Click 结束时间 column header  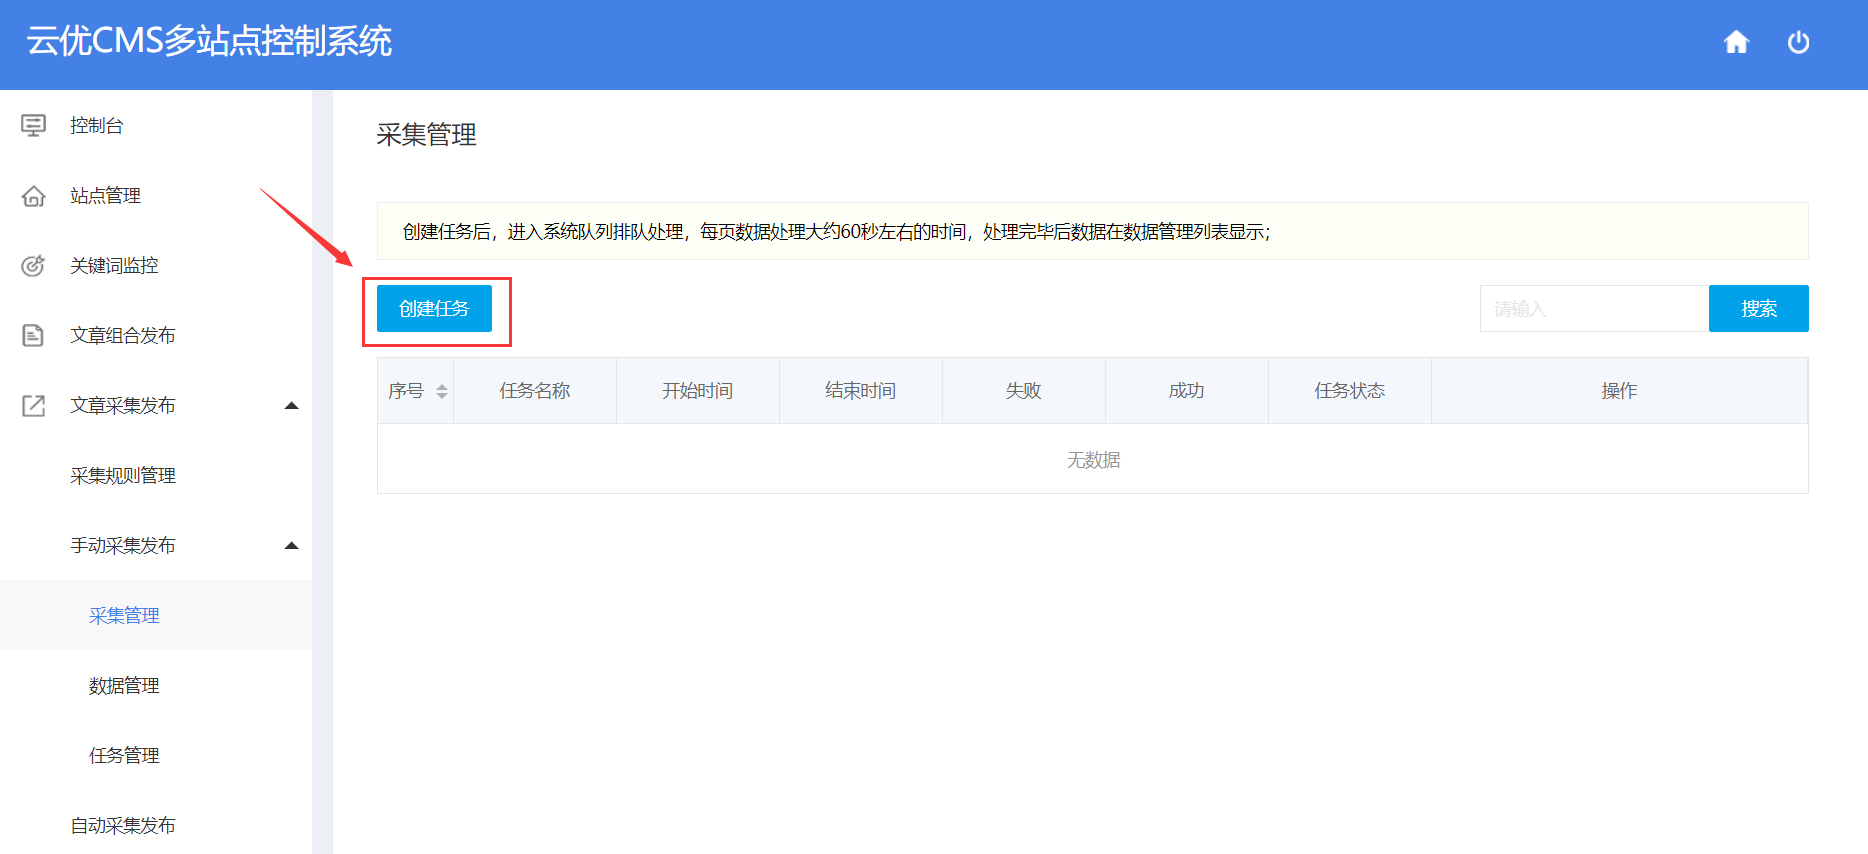[x=861, y=391]
